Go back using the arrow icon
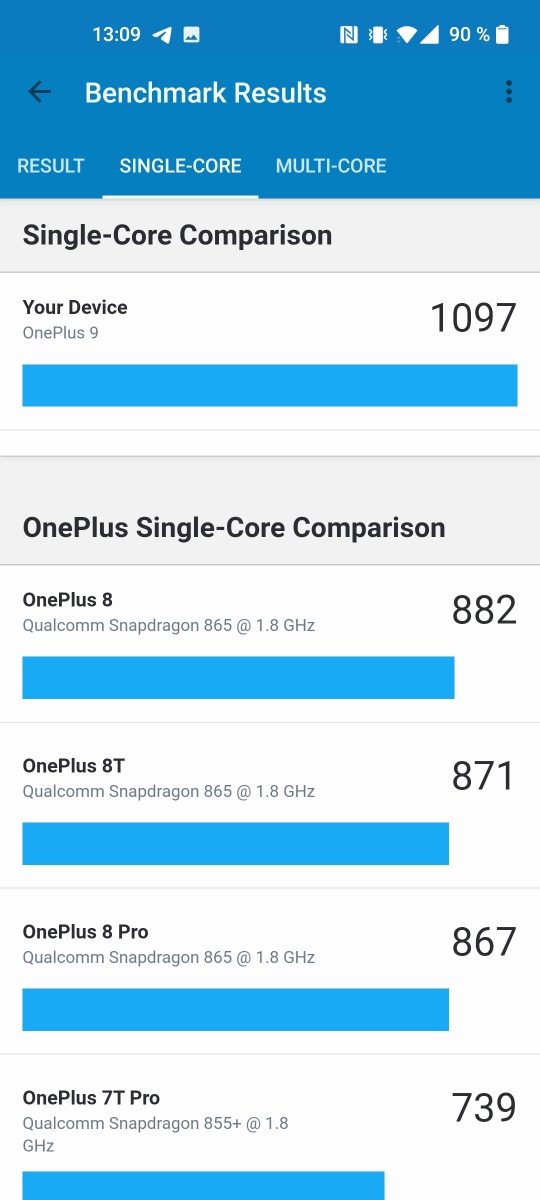Viewport: 540px width, 1200px height. [39, 93]
